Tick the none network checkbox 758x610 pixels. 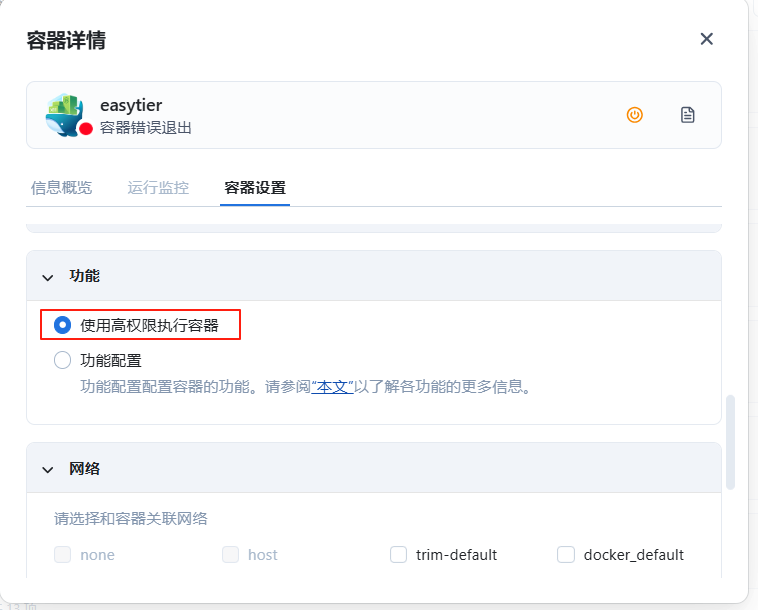[62, 554]
